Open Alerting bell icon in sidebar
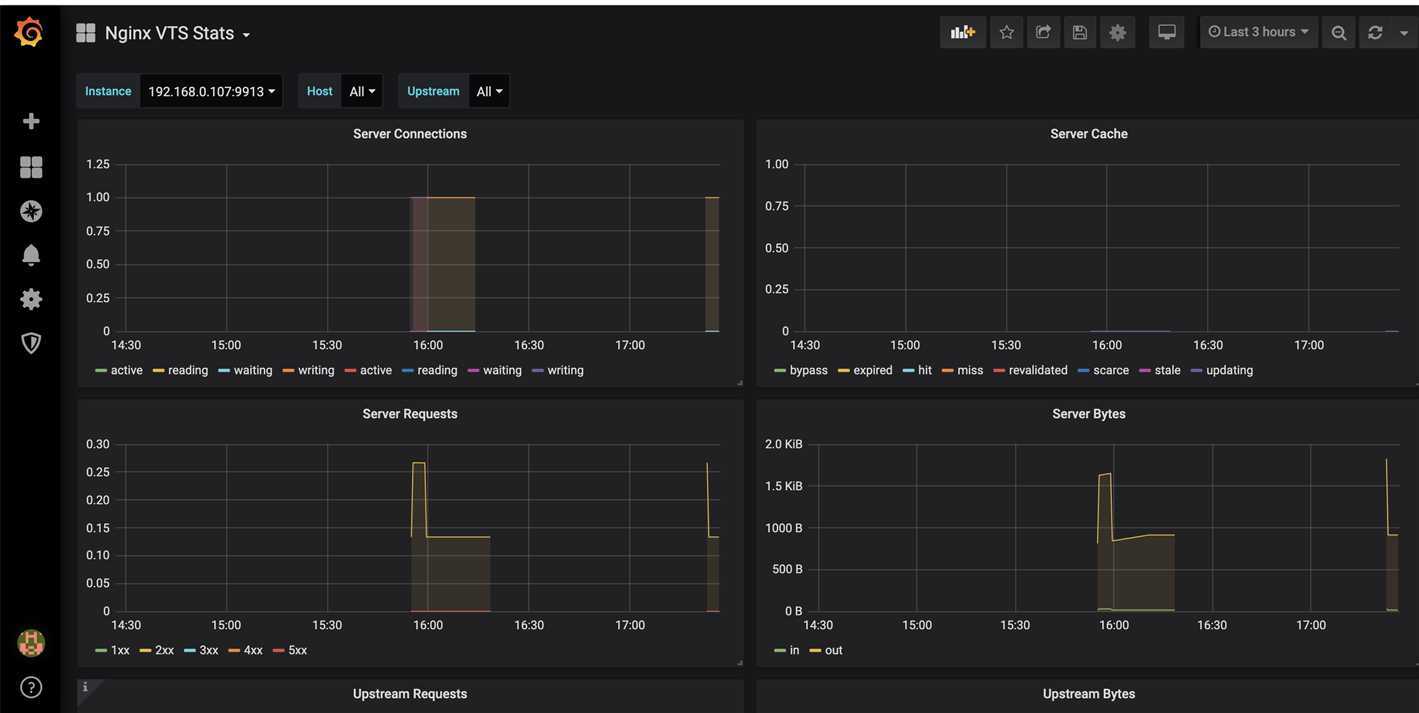 pos(31,255)
